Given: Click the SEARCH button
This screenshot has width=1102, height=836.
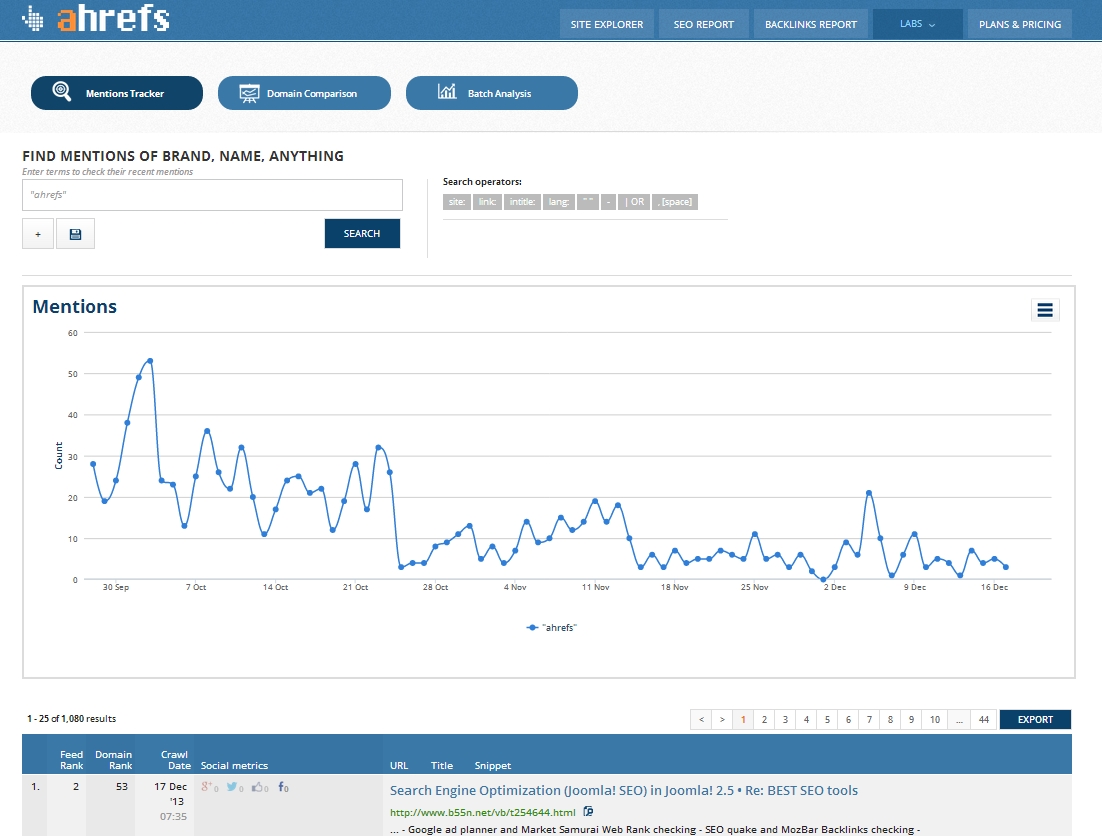Looking at the screenshot, I should point(362,234).
